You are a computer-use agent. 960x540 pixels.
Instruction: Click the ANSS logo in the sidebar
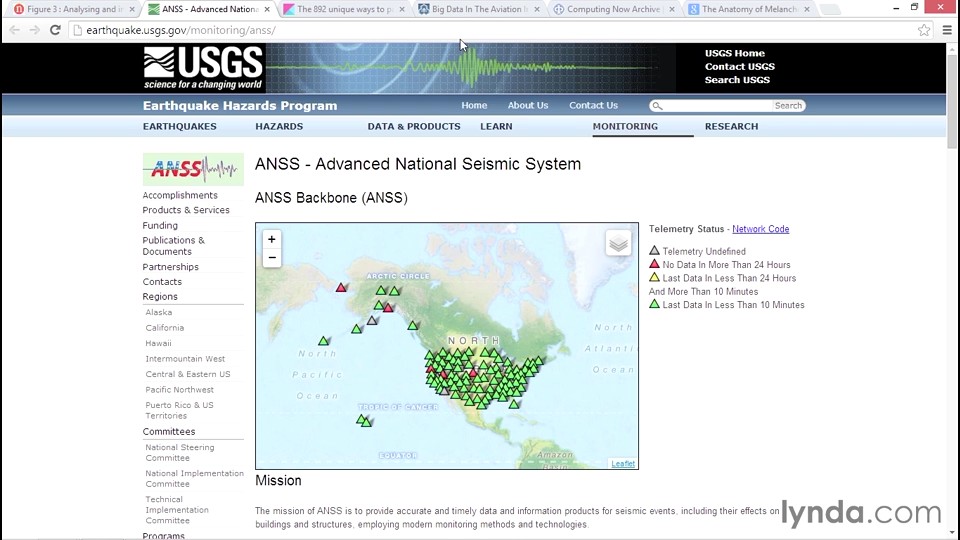tap(193, 169)
